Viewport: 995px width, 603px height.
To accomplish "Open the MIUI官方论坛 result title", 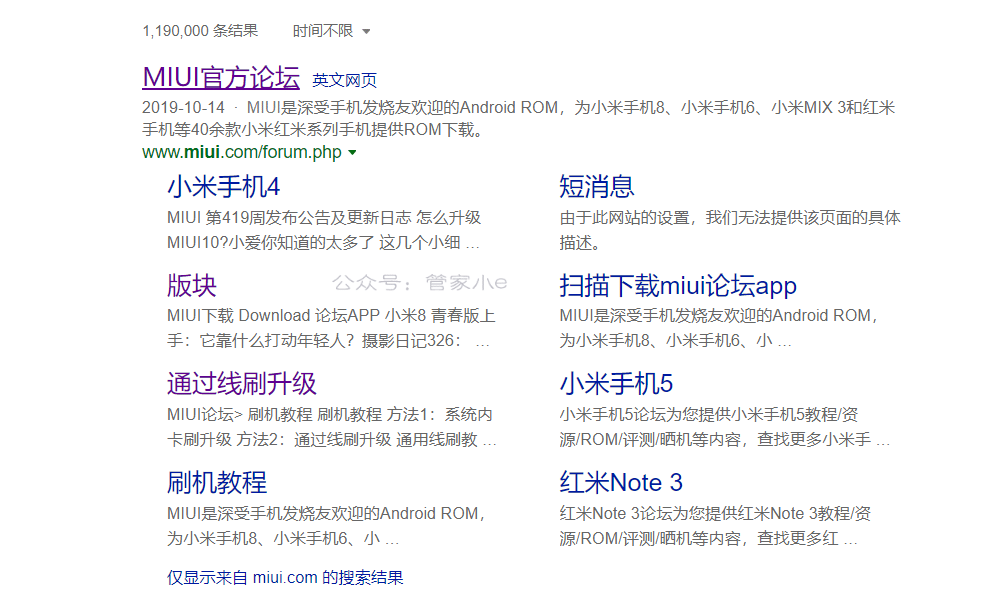I will (x=221, y=77).
